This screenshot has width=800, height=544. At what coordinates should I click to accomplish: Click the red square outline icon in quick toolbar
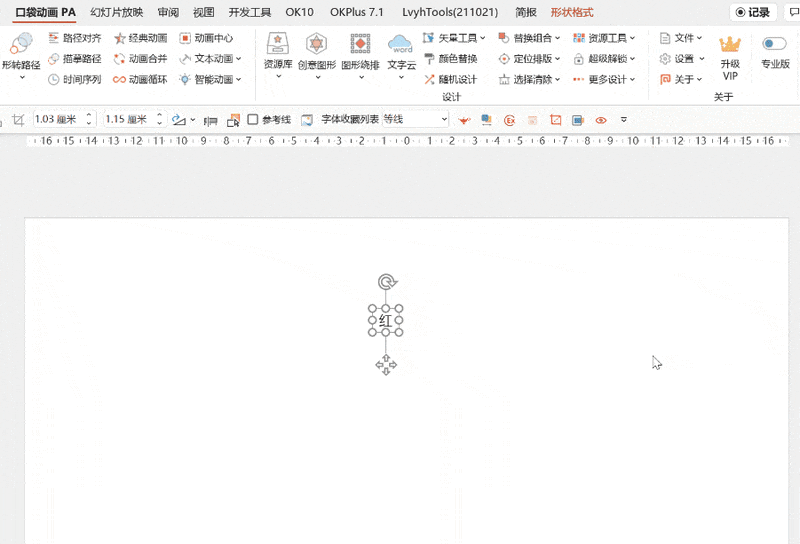pyautogui.click(x=555, y=120)
